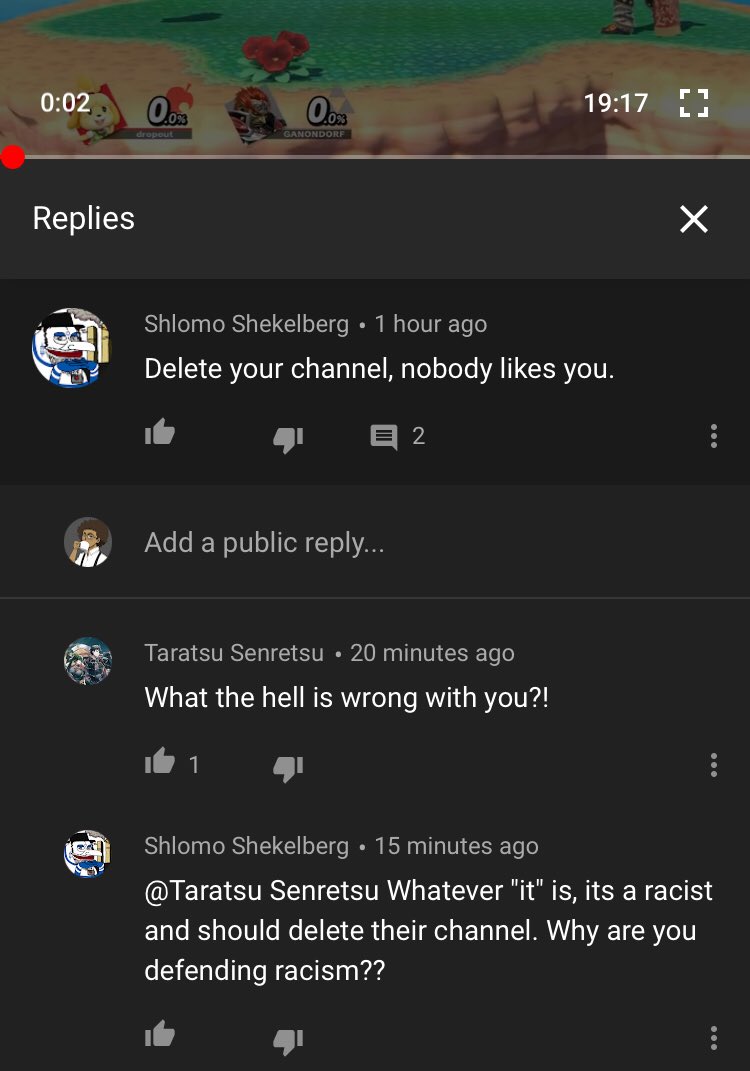Open options menu for Taratsu's reply
This screenshot has height=1071, width=750.
coord(714,765)
